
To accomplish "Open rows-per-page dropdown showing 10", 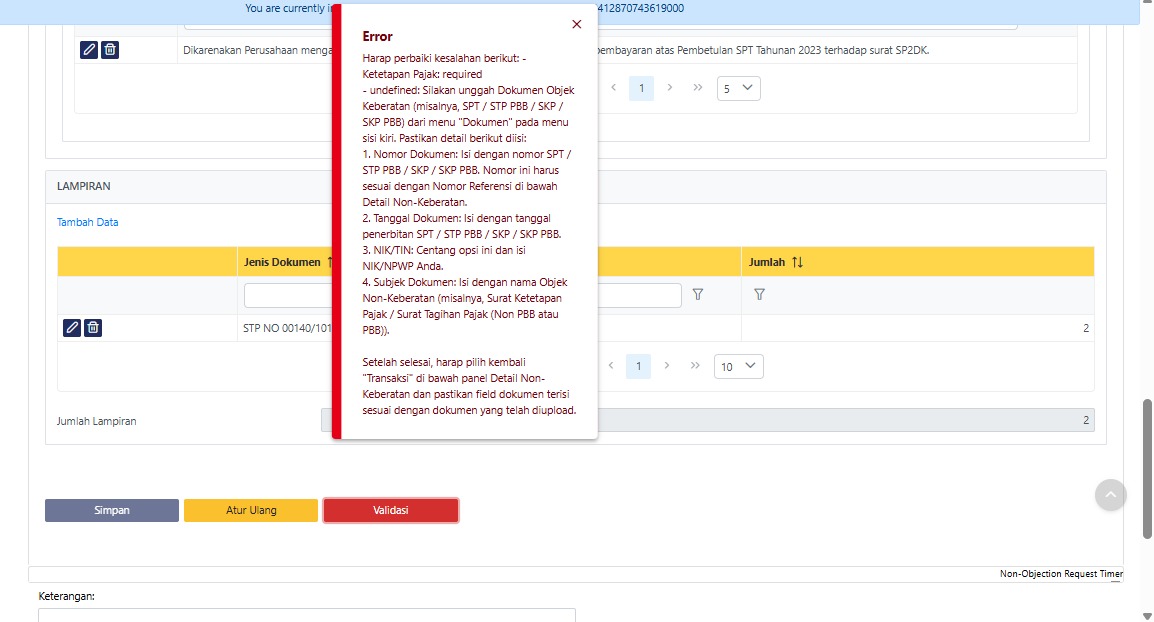I will pyautogui.click(x=738, y=367).
